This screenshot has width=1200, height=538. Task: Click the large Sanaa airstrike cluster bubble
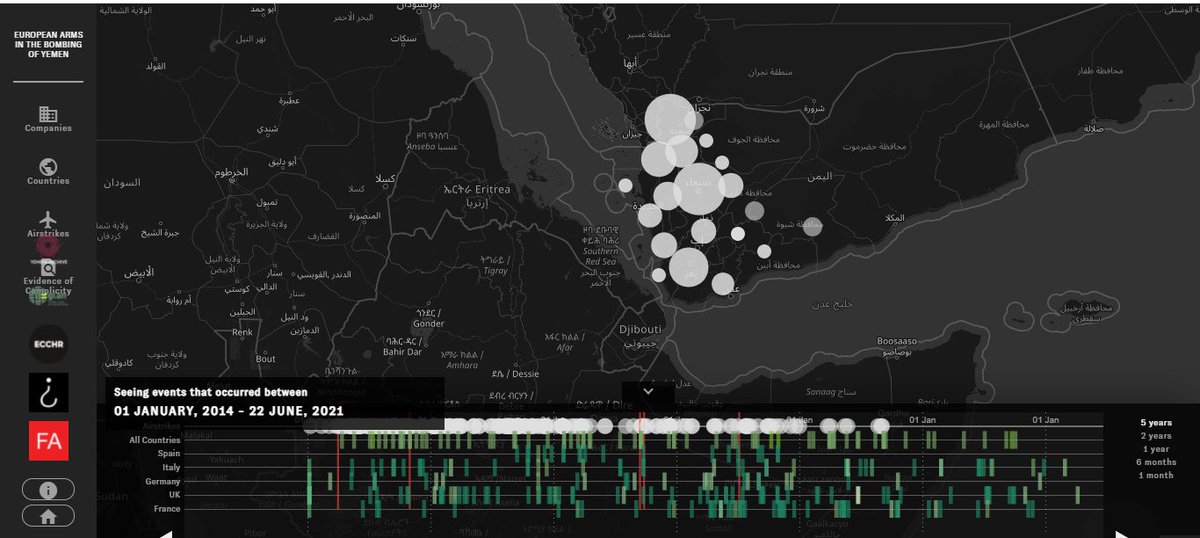700,189
